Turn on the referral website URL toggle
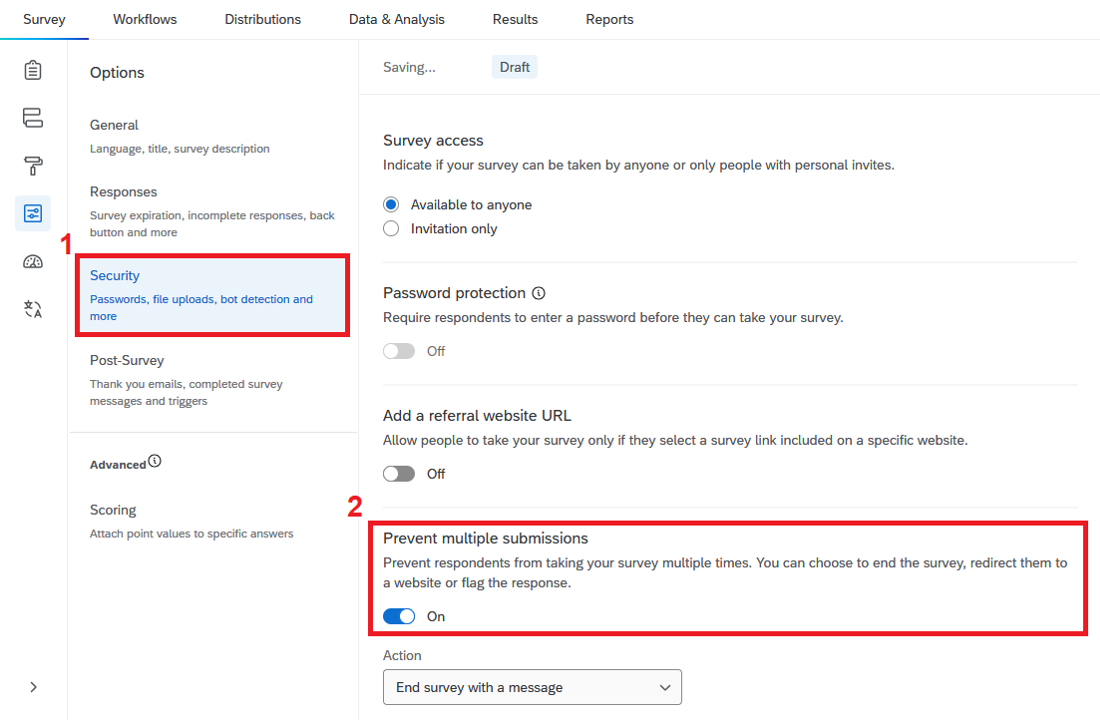The image size is (1100, 720). (x=399, y=474)
